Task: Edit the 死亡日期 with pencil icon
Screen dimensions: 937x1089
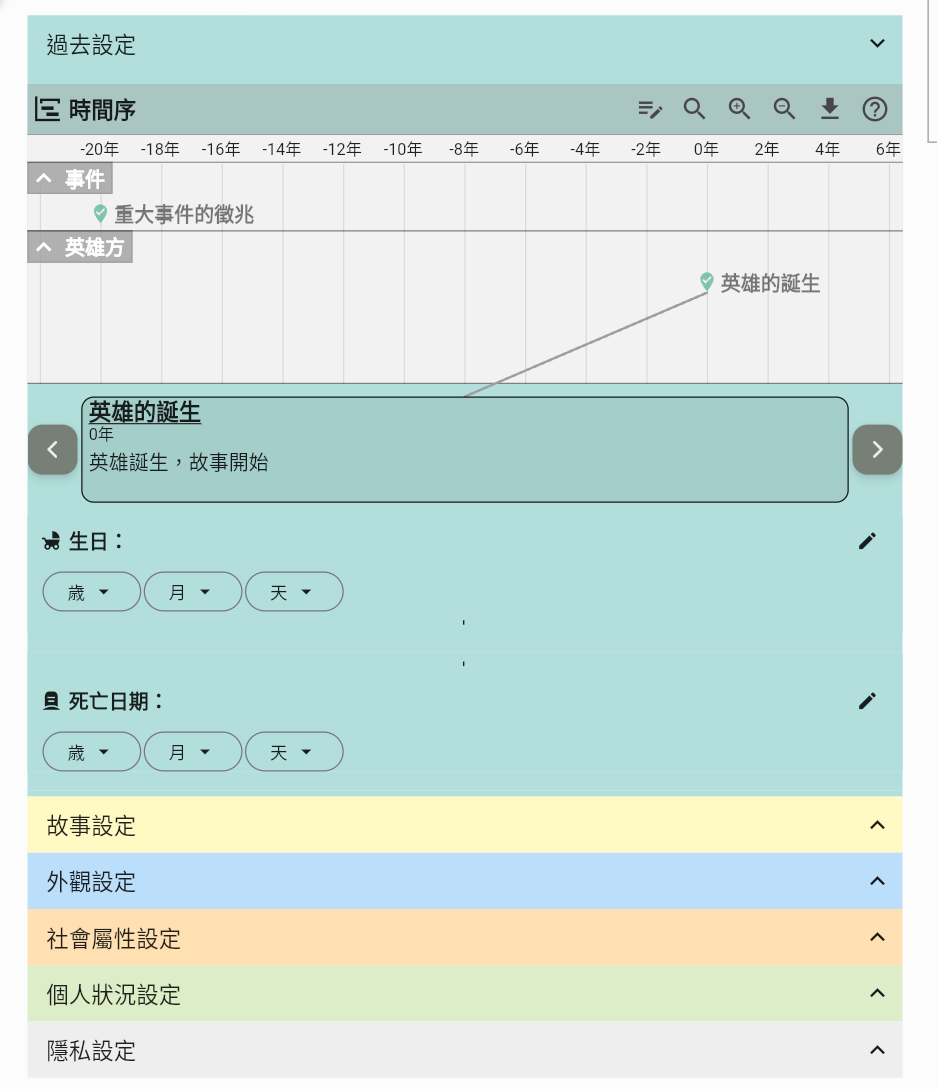Action: [x=867, y=701]
